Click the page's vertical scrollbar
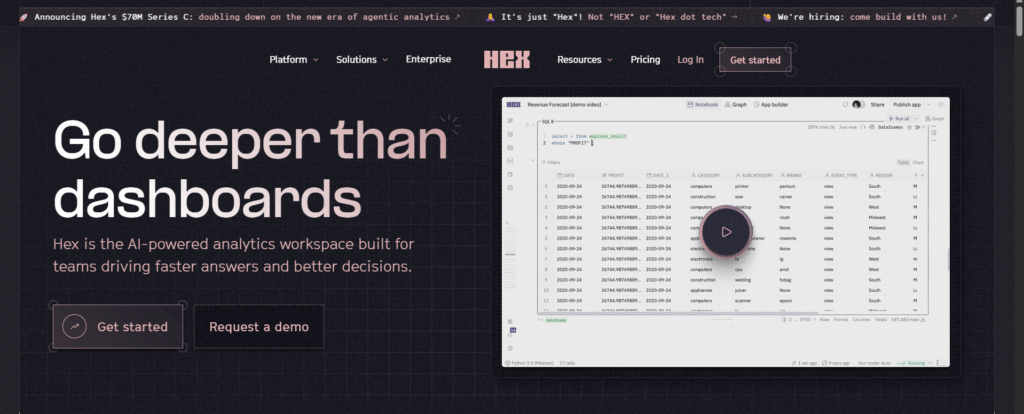This screenshot has width=1024, height=414. (1019, 20)
